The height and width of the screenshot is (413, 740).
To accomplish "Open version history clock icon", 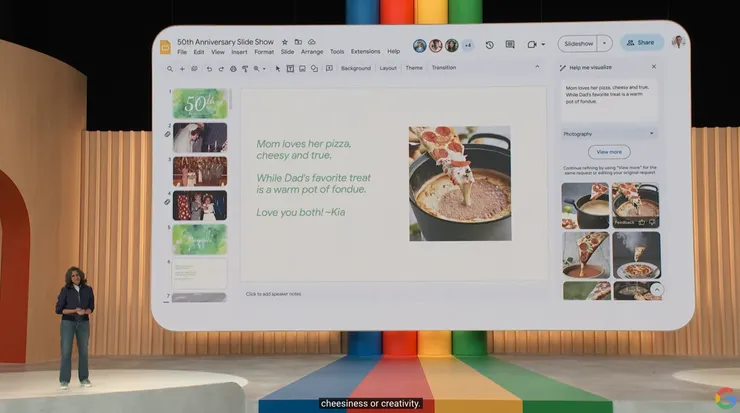I will [x=489, y=45].
